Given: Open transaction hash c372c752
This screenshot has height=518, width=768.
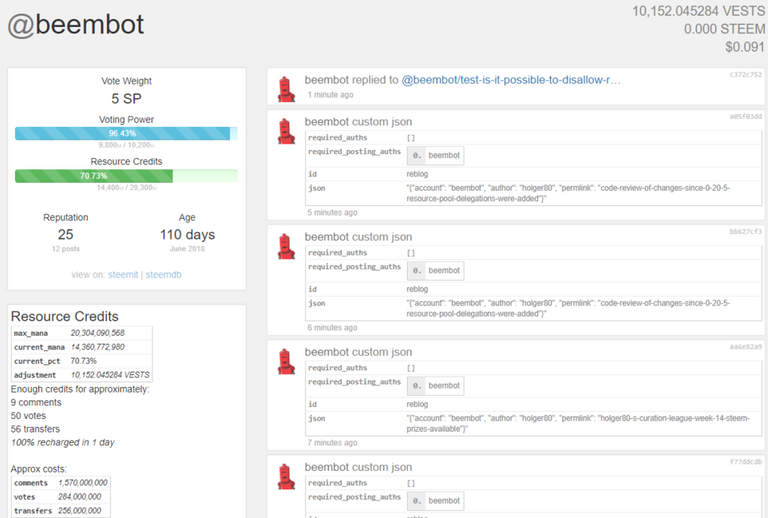Looking at the screenshot, I should coord(745,75).
